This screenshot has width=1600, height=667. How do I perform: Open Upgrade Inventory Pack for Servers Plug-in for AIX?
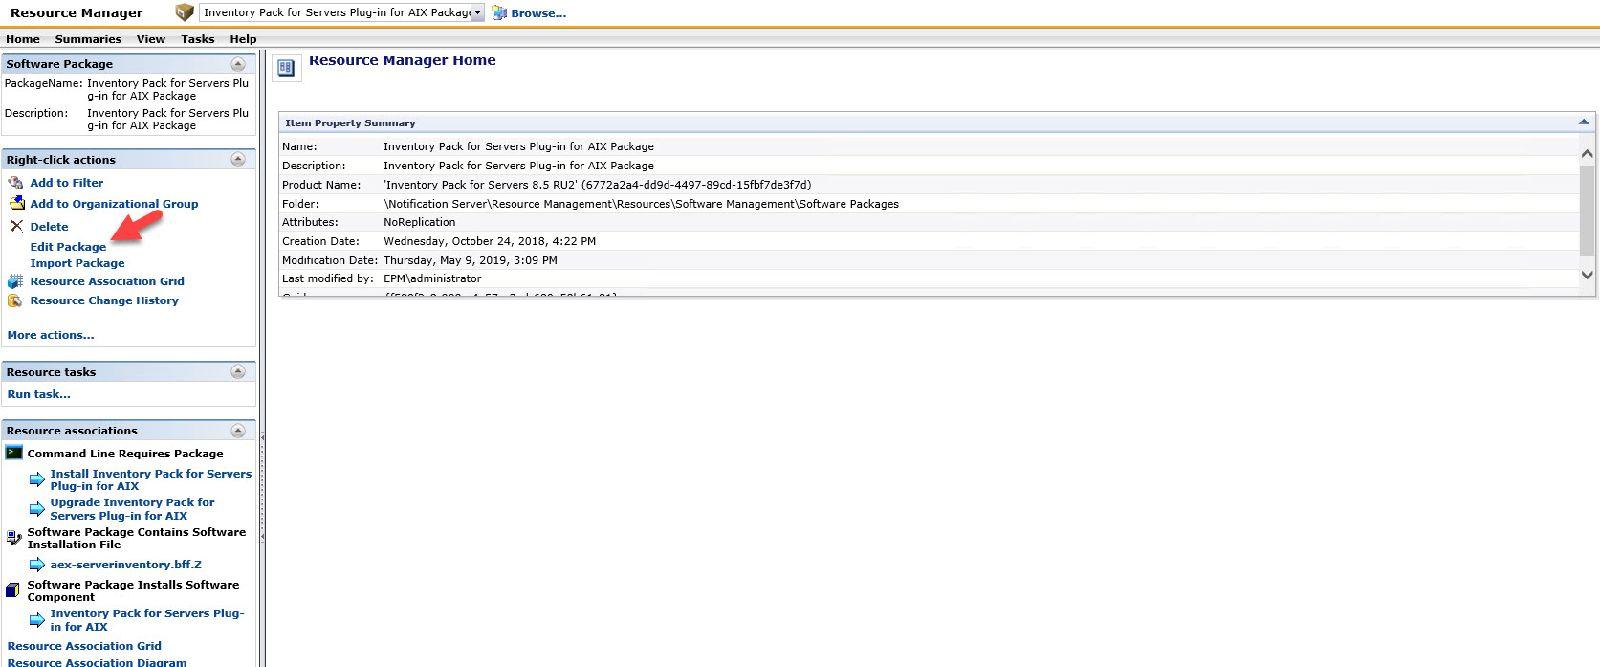tap(133, 509)
